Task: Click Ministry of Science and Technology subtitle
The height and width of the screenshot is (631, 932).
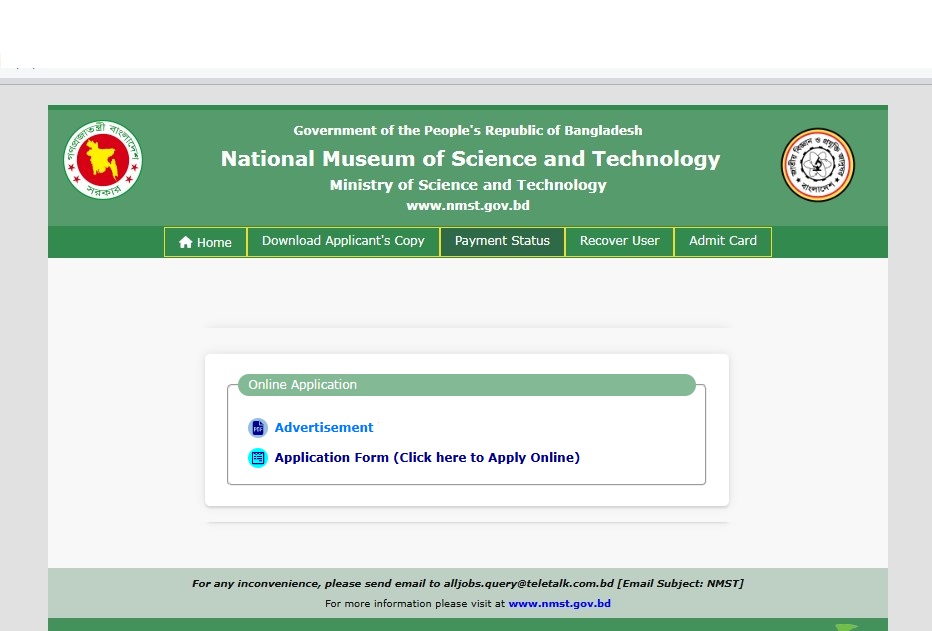Action: (x=468, y=185)
